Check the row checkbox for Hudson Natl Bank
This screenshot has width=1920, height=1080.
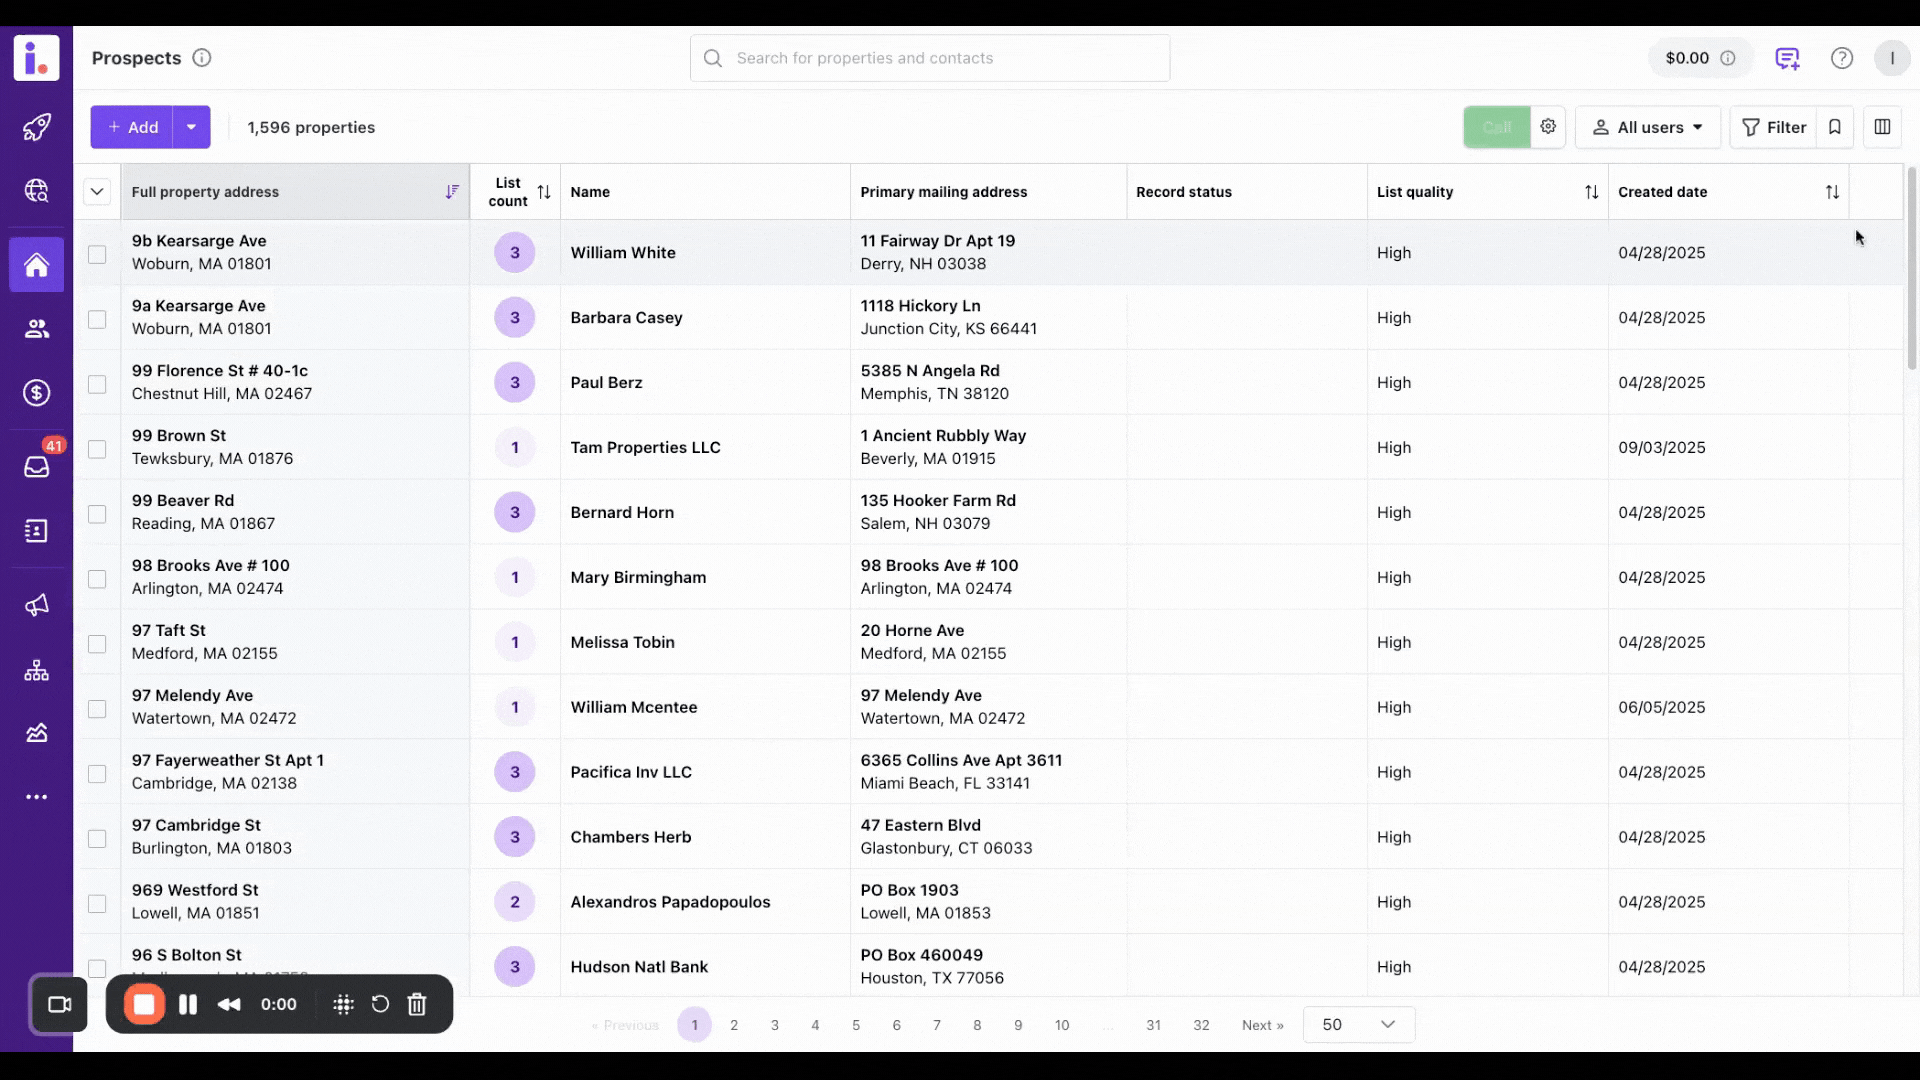(97, 968)
